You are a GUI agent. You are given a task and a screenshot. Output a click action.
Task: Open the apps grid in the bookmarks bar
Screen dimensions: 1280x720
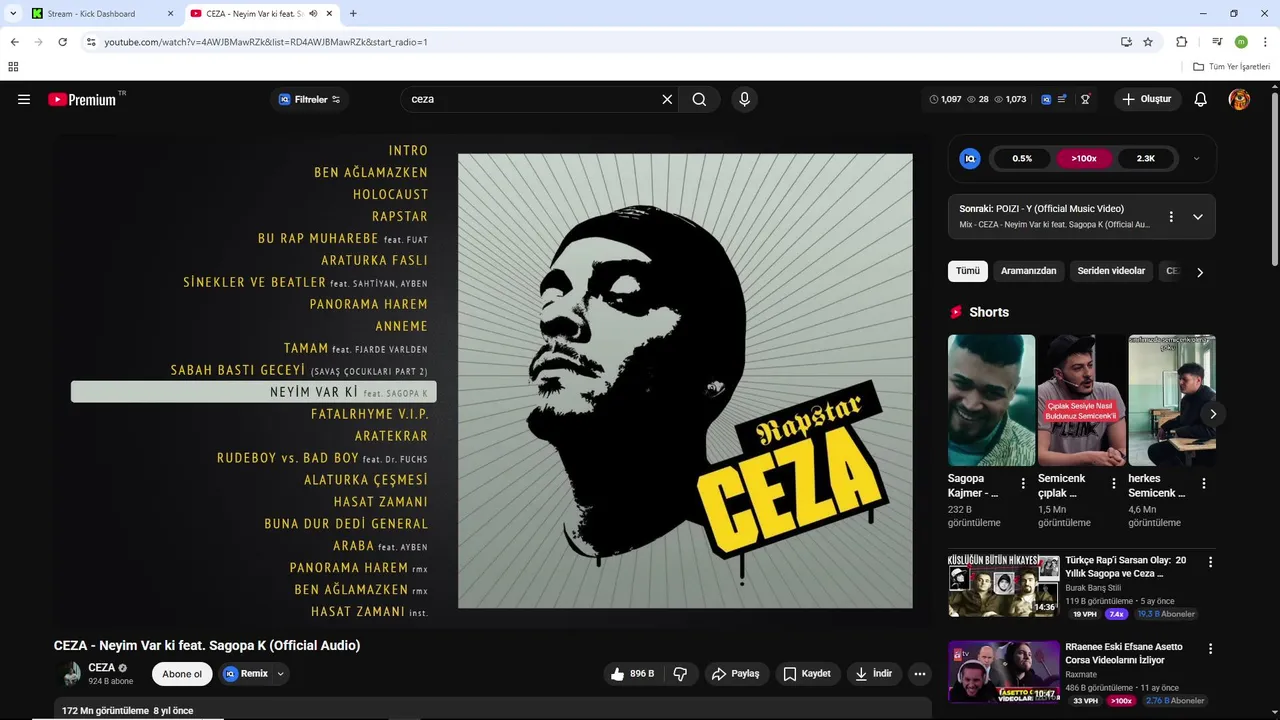pyautogui.click(x=13, y=67)
